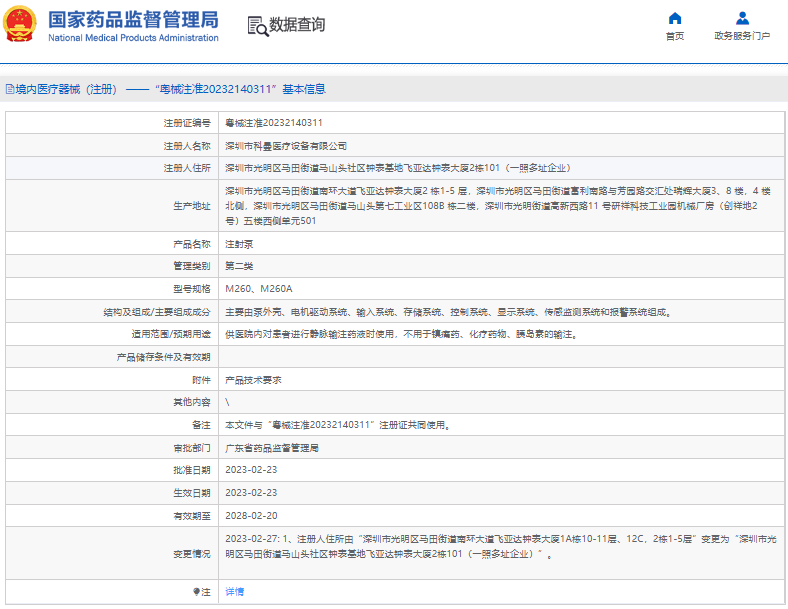
Task: Select registrant name 深圳市科曼医疗设备有限公司
Action: (x=286, y=146)
